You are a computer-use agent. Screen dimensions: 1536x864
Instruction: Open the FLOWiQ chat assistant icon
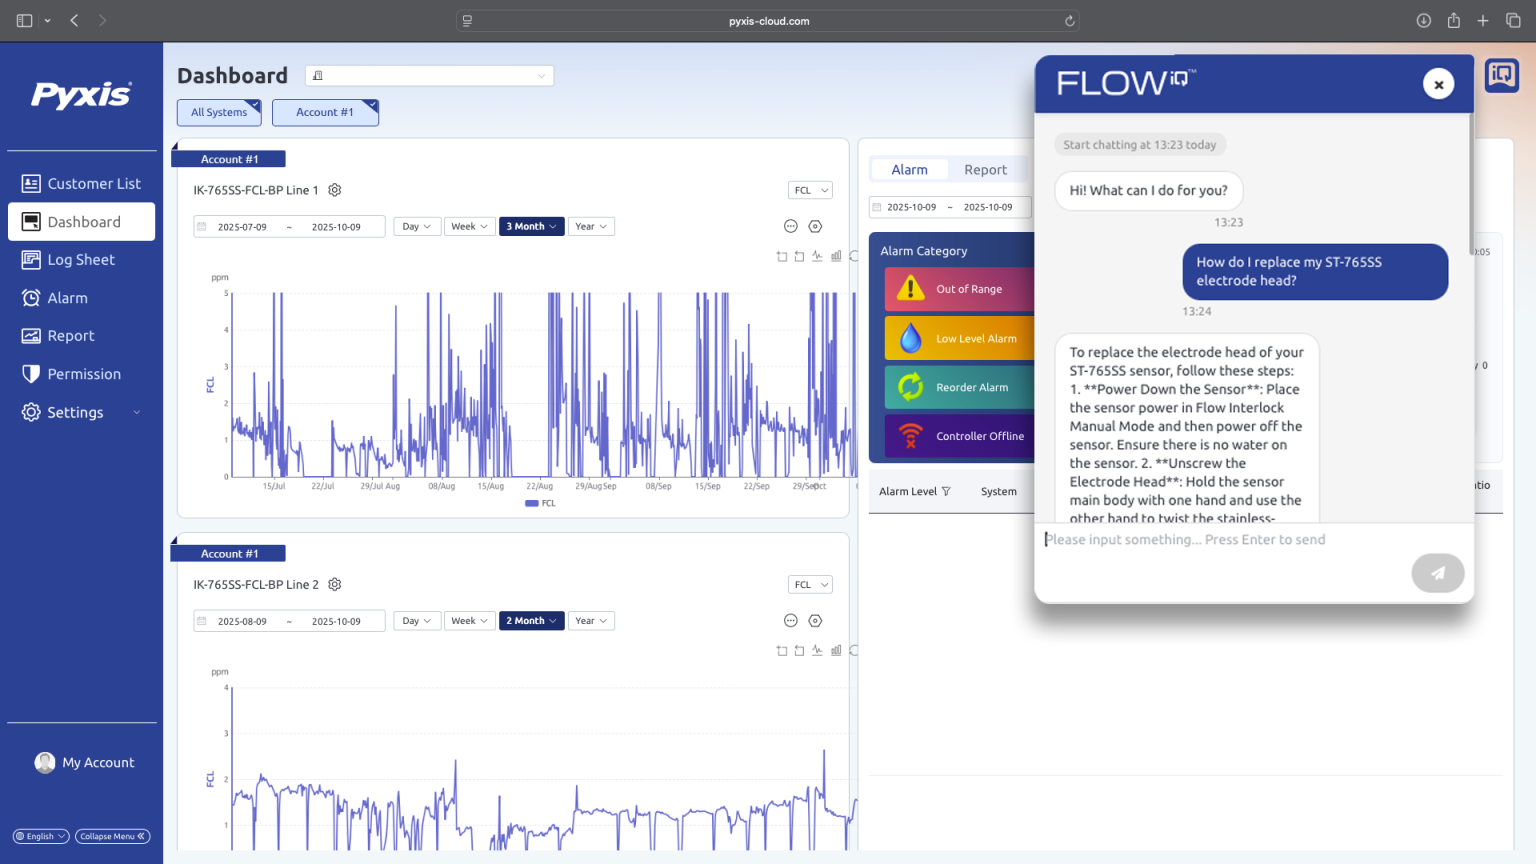pos(1501,75)
